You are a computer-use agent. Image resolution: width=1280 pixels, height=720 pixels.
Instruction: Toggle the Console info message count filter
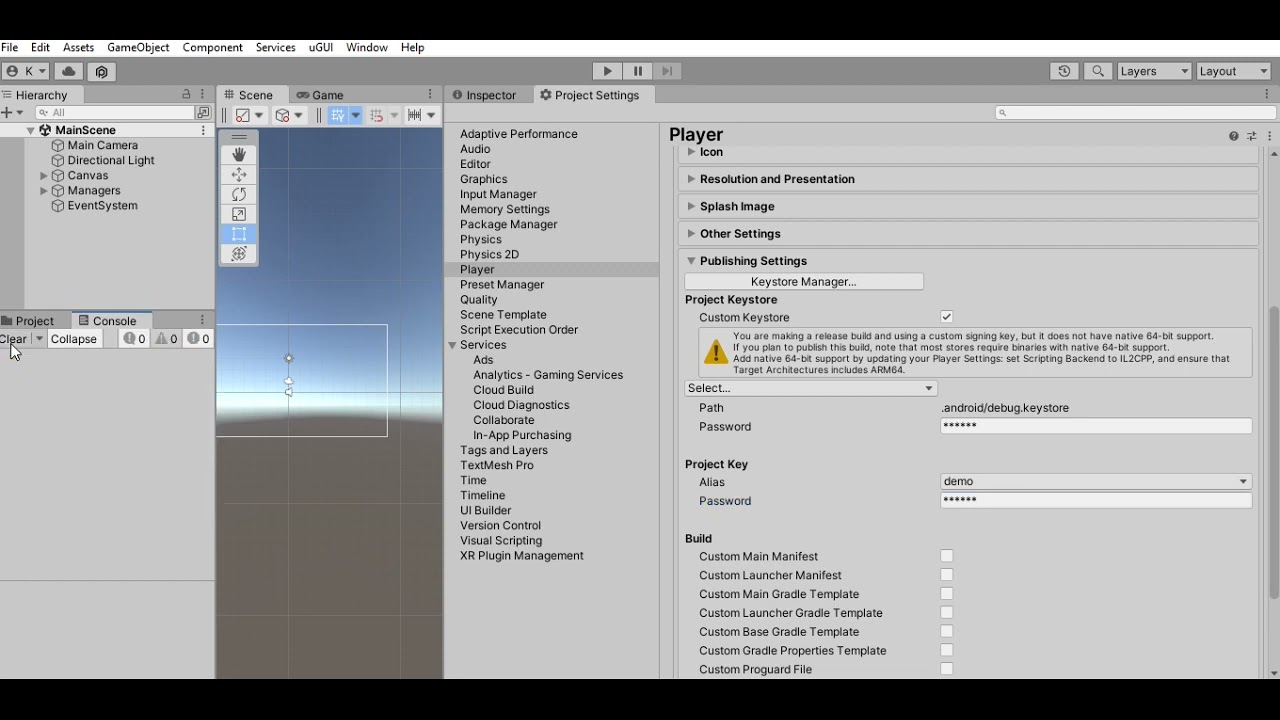pos(135,339)
